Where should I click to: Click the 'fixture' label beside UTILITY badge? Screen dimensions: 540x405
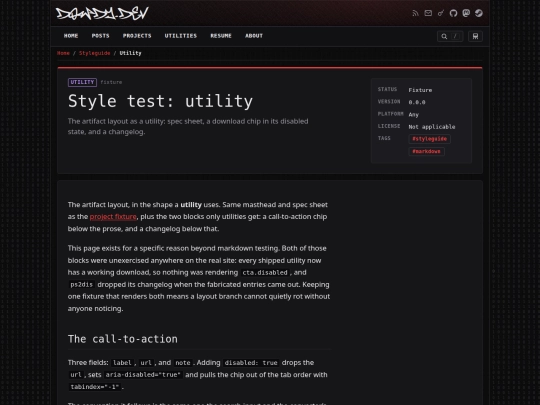point(111,82)
